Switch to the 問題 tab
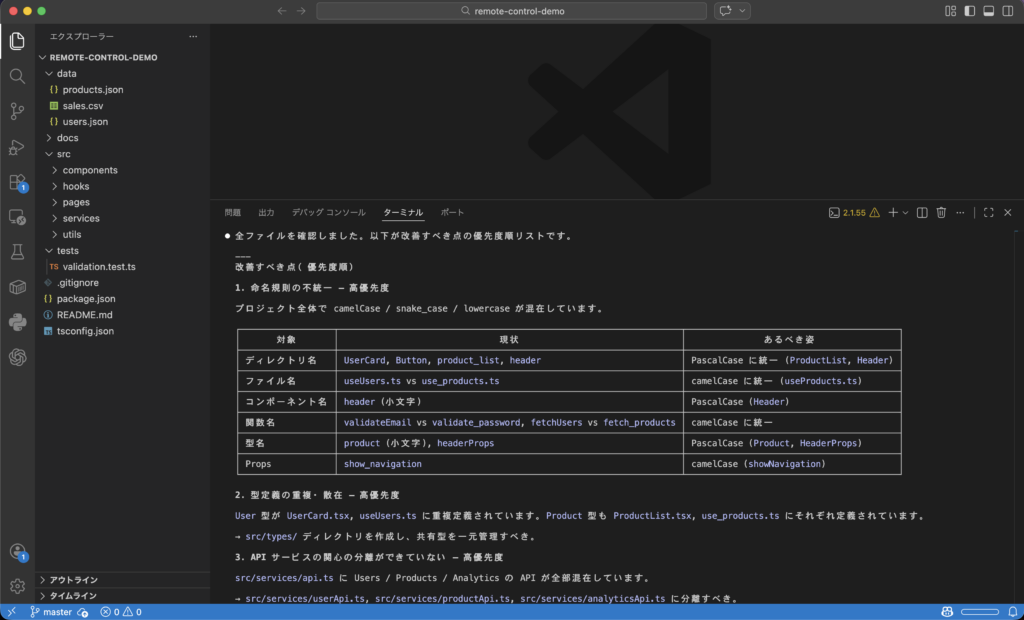This screenshot has width=1024, height=620. [x=233, y=213]
